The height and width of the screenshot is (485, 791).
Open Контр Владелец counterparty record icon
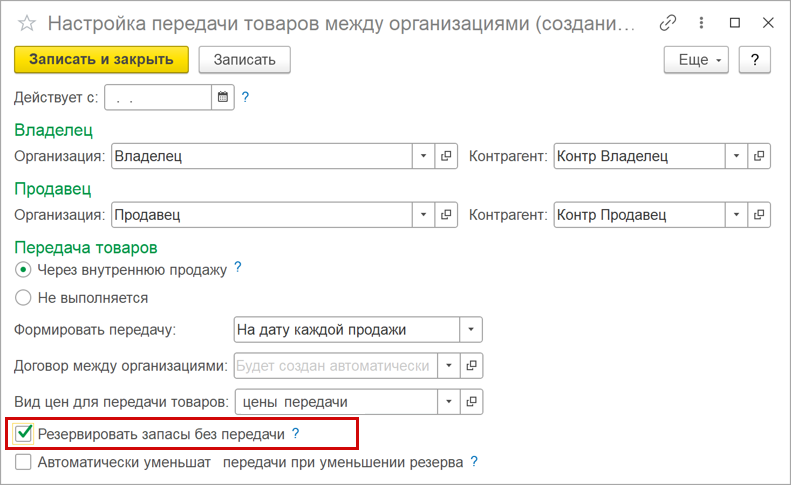point(759,156)
